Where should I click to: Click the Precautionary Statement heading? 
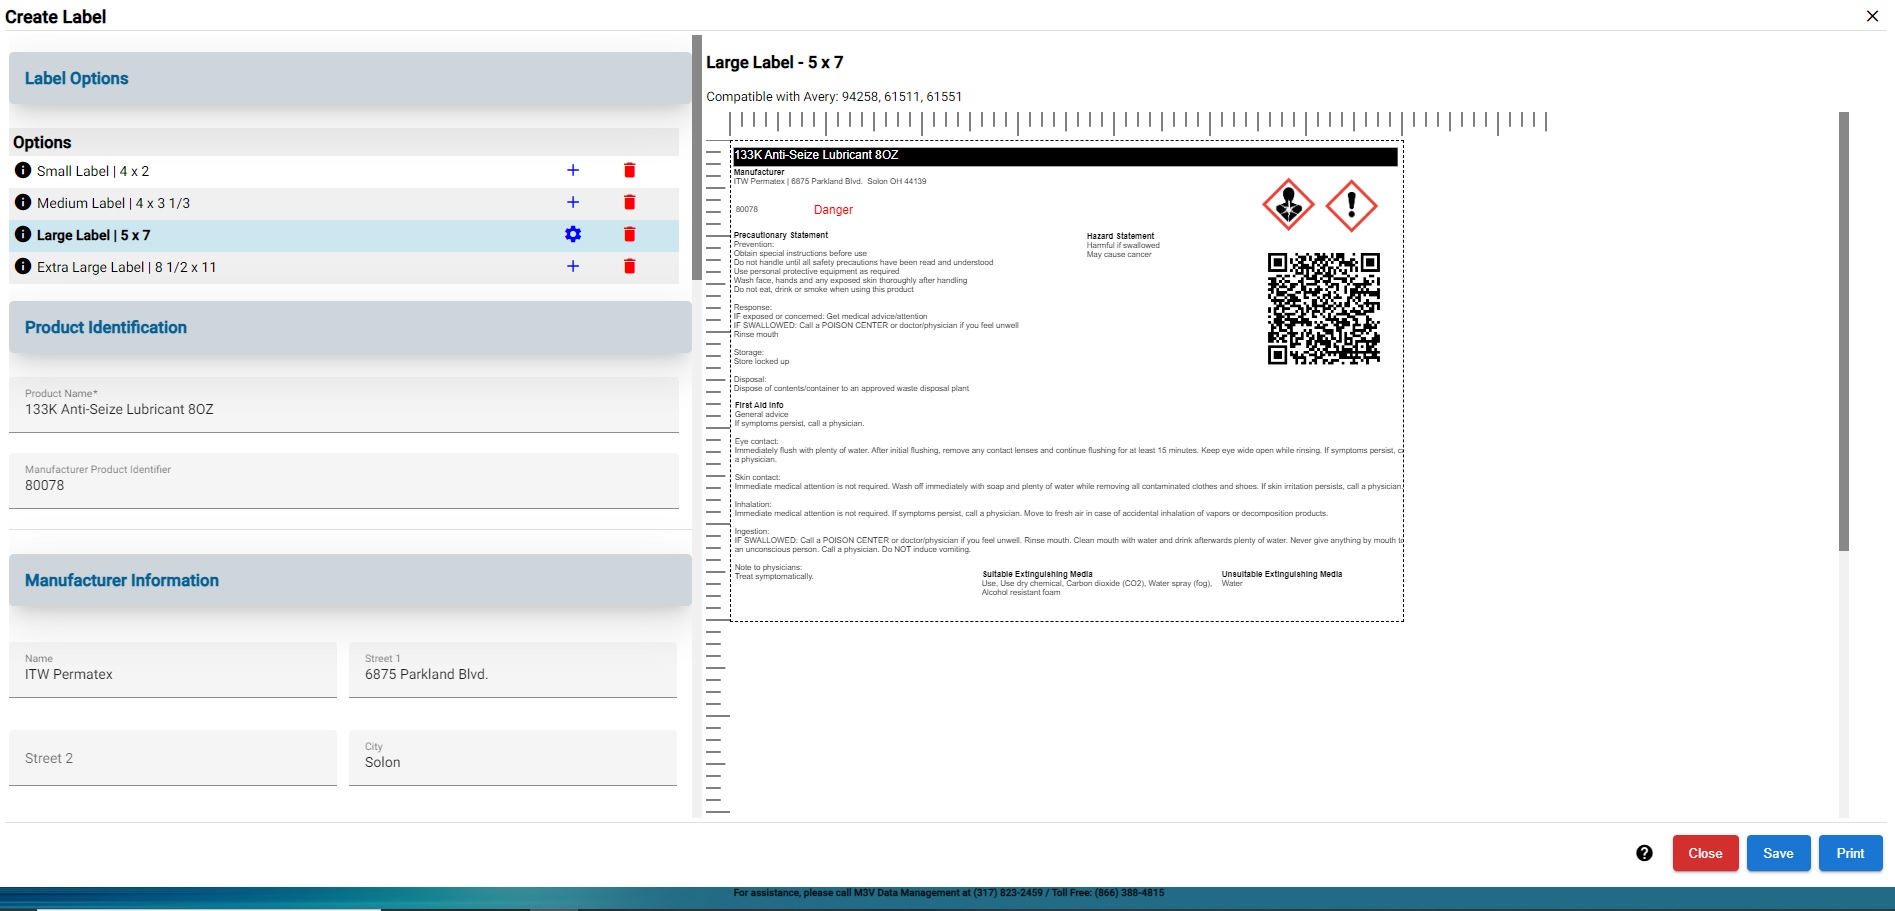781,235
